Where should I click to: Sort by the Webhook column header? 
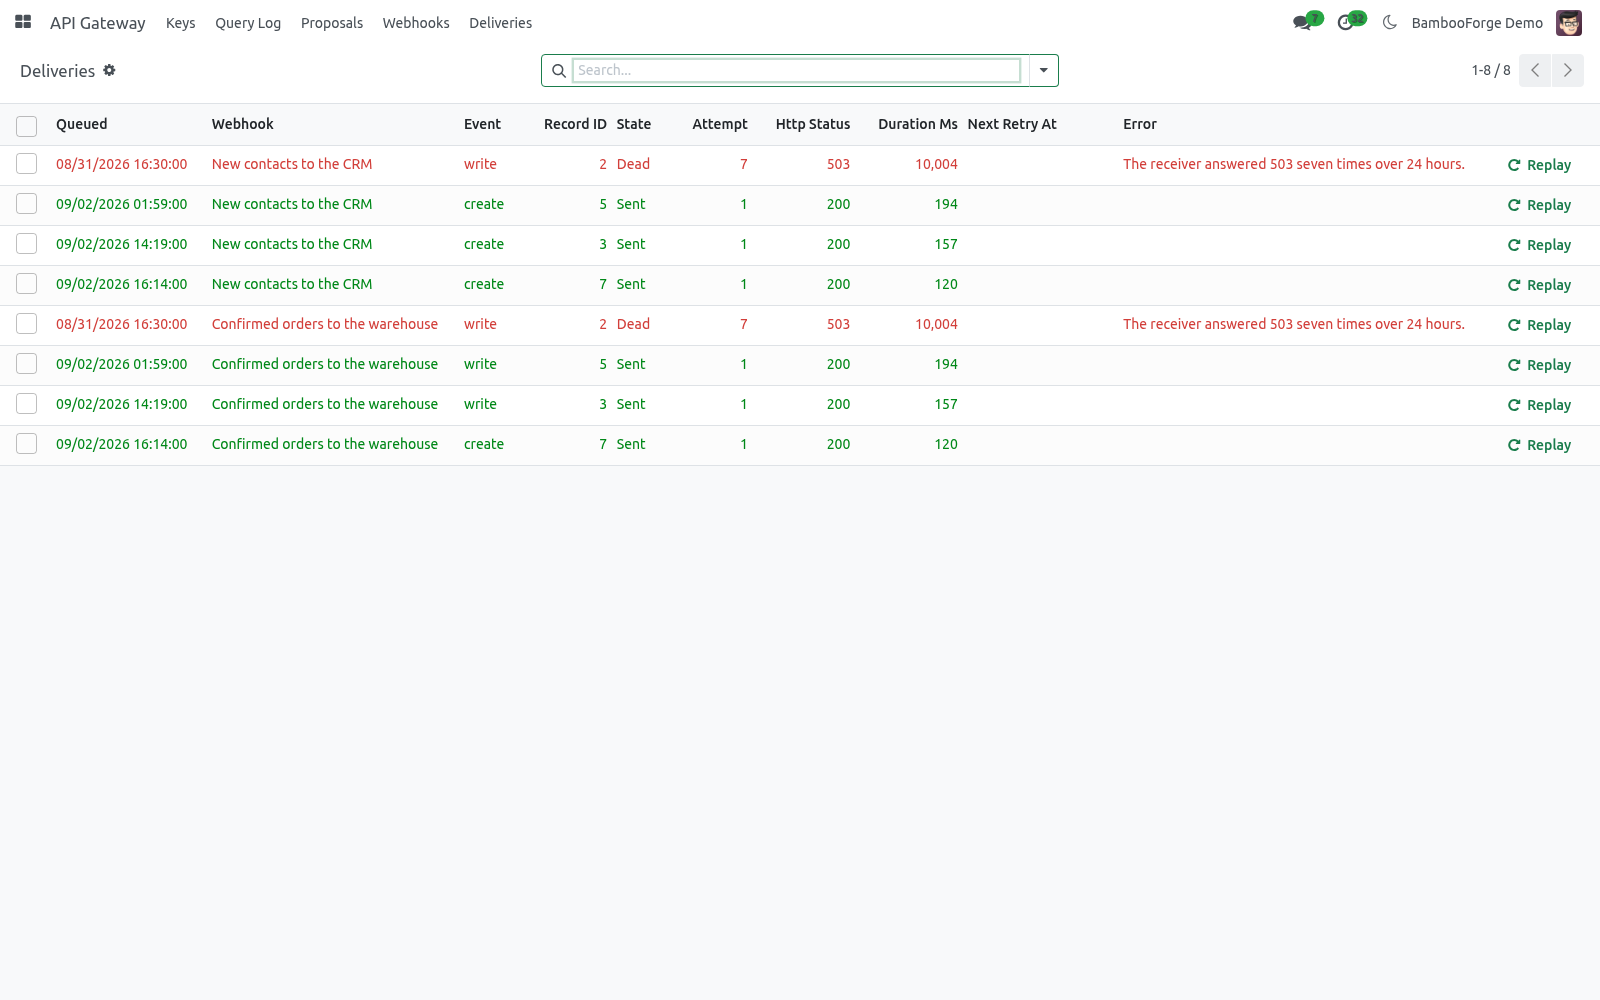point(243,124)
